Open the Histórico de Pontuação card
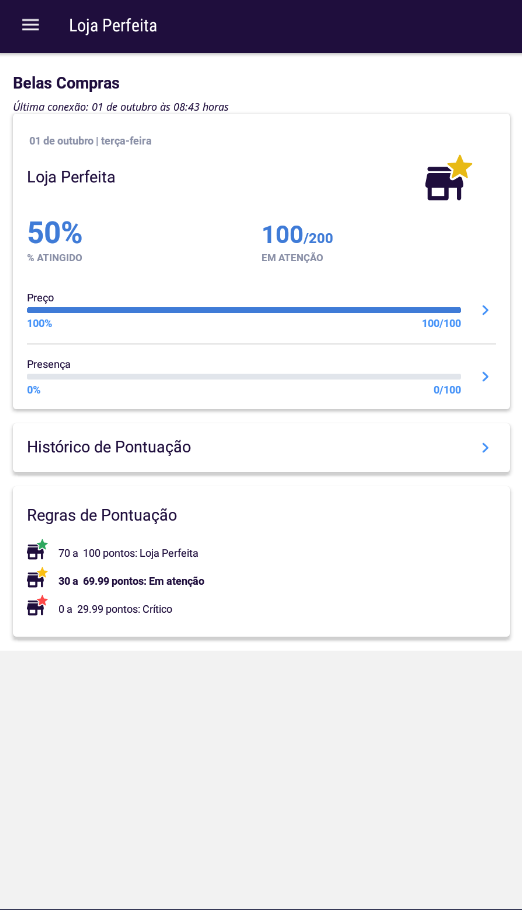Screen dimensions: 522x910 coord(261,447)
